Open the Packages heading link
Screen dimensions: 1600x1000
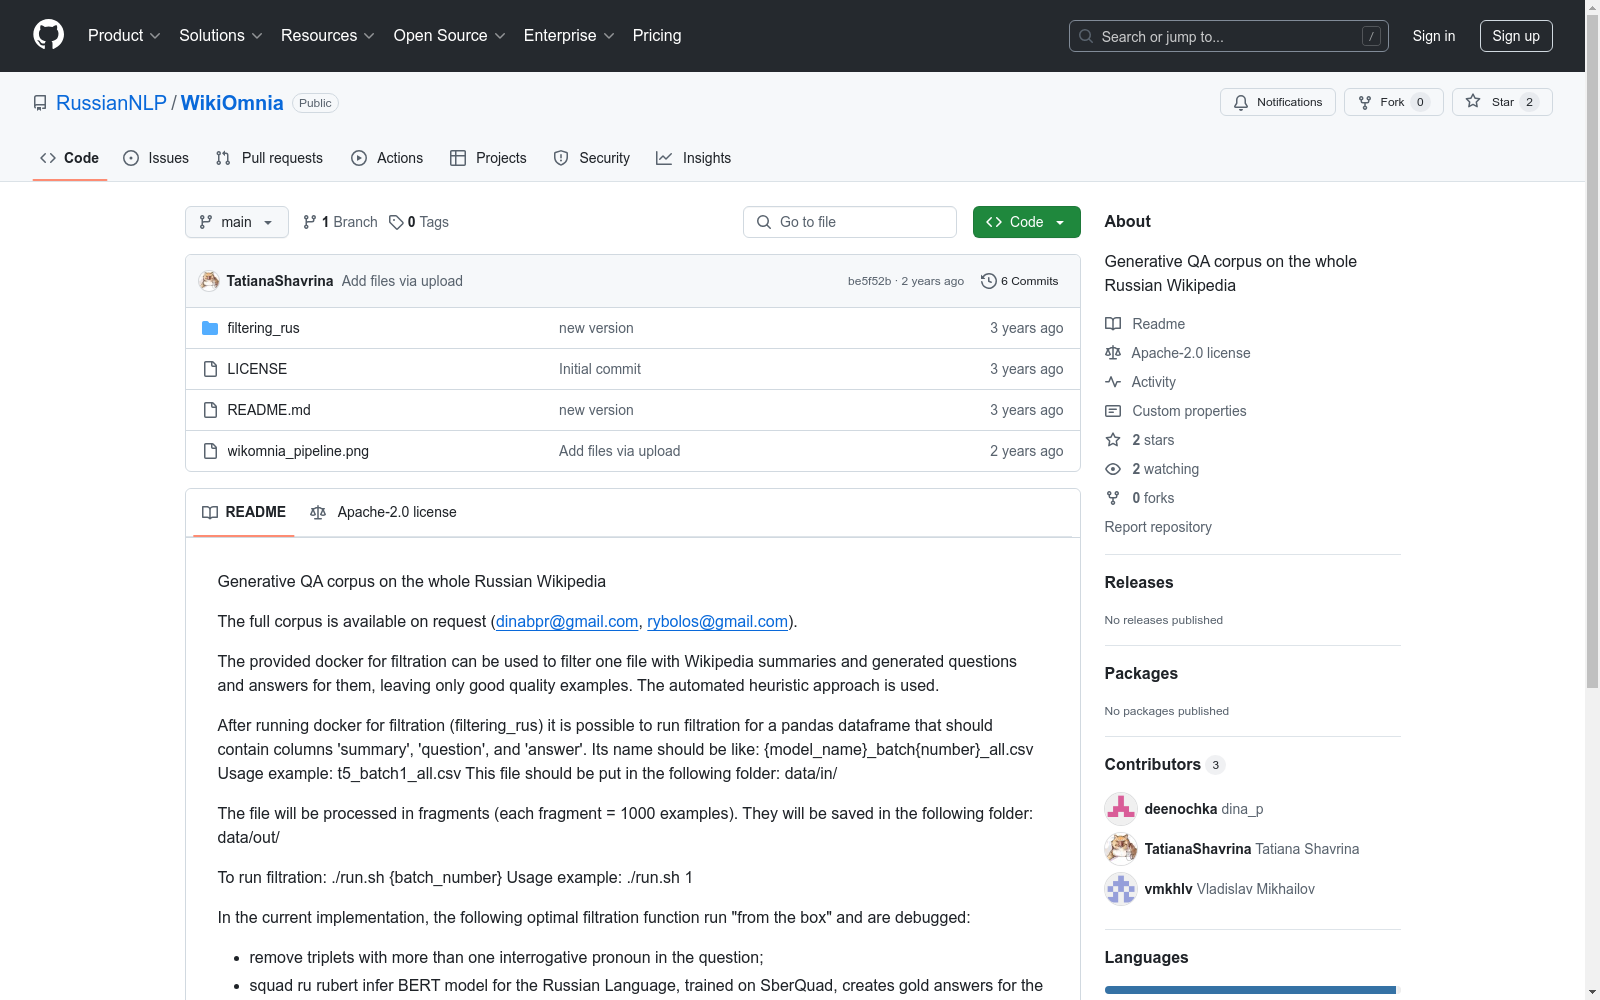point(1141,673)
